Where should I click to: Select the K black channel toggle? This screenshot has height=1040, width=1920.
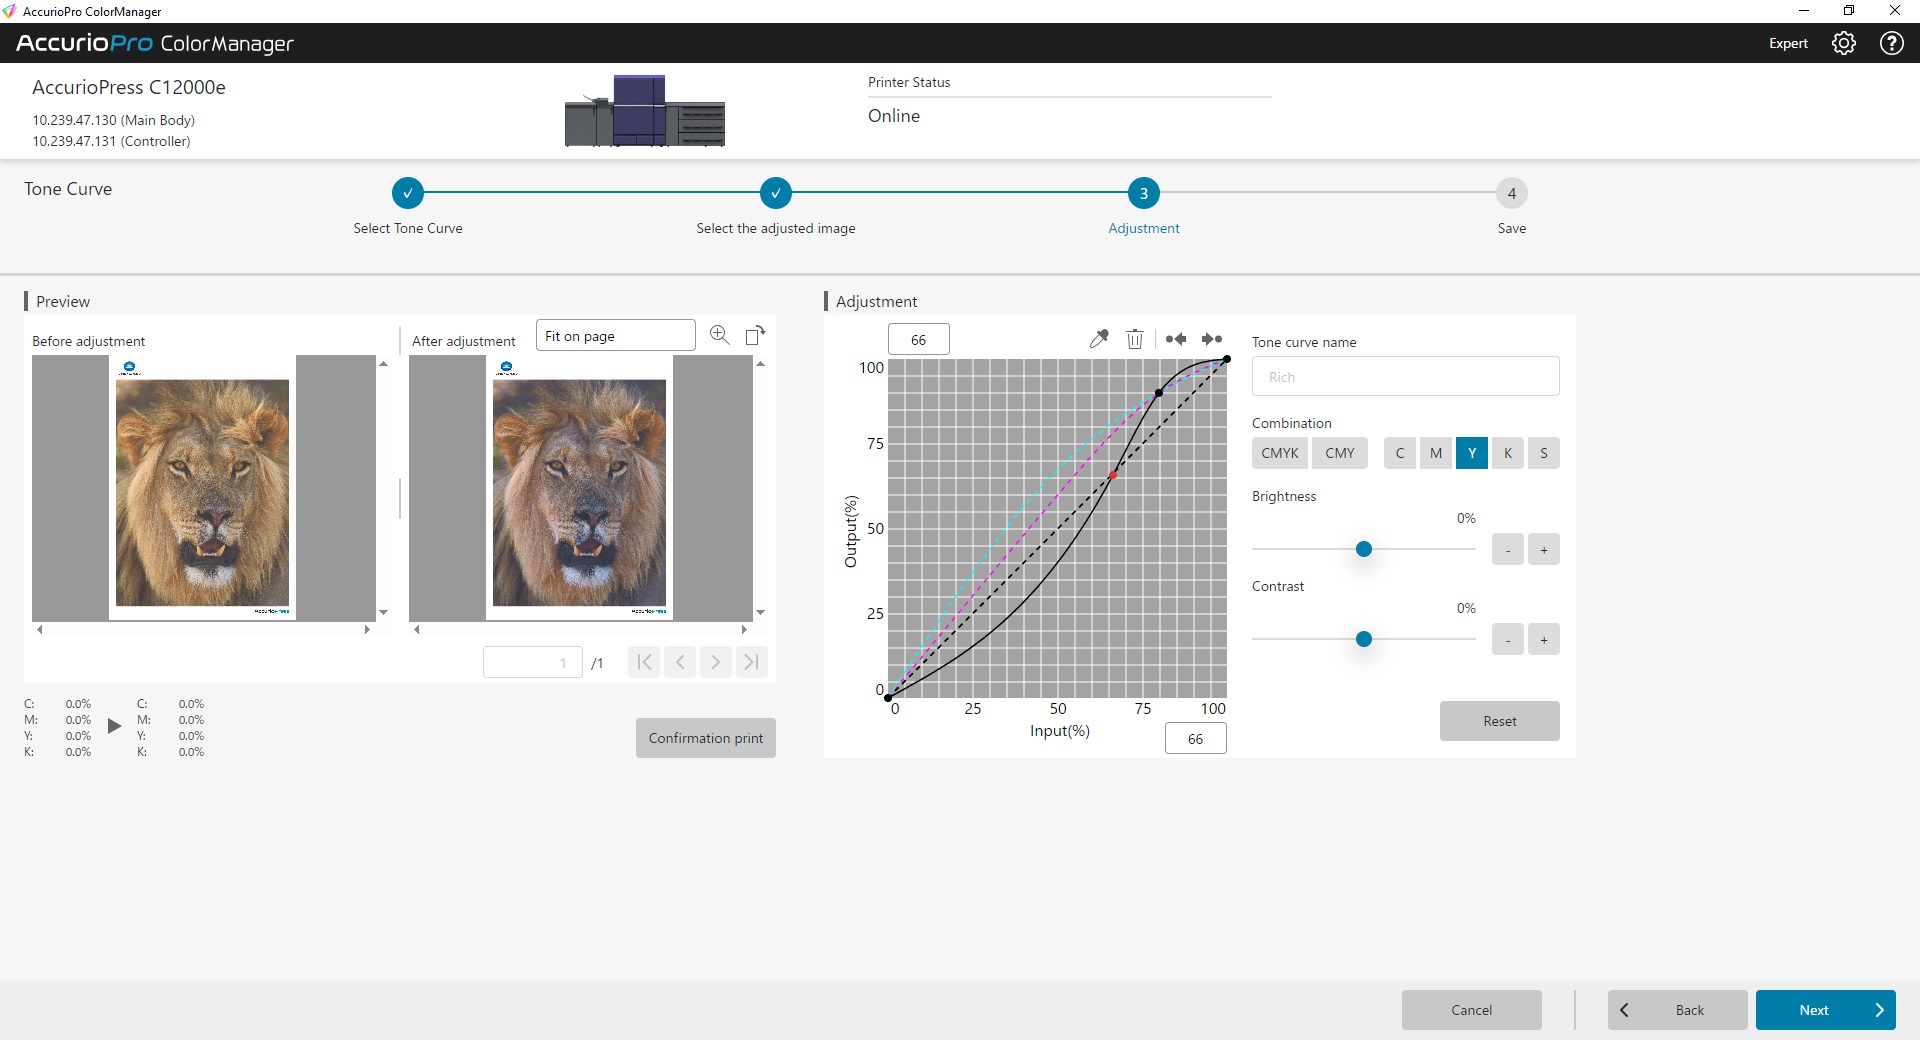(1508, 453)
